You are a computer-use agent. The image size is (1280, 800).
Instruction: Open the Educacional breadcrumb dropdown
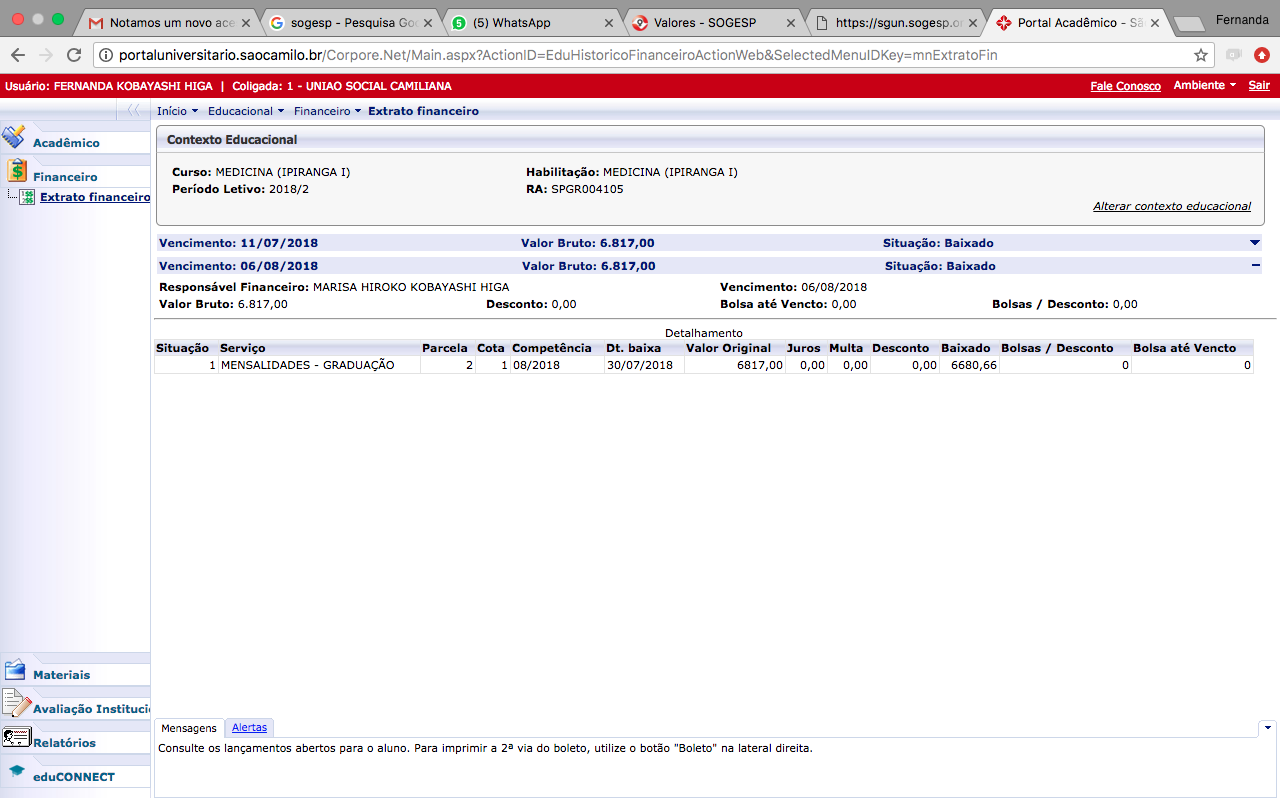[245, 111]
